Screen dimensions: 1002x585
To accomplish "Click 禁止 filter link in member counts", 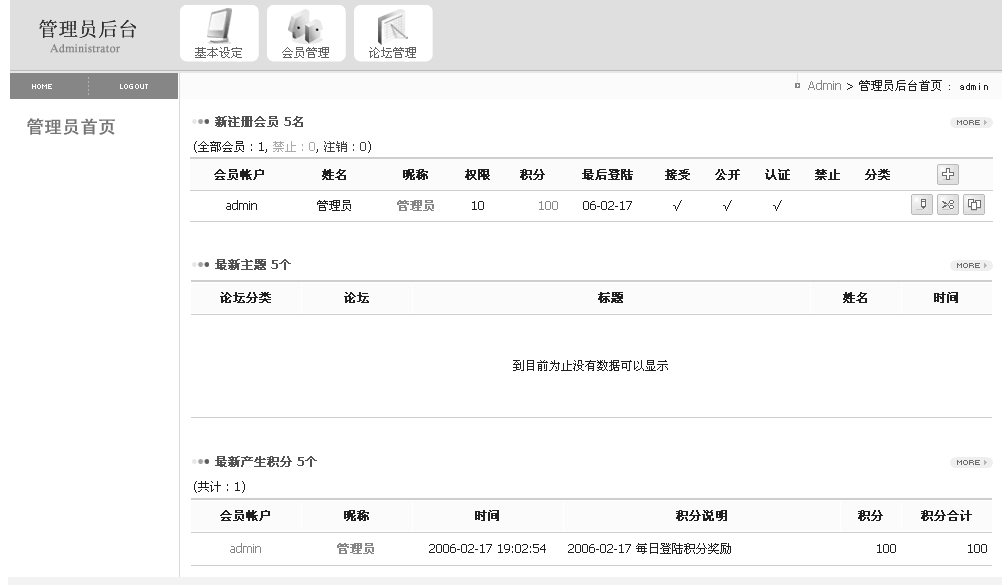I will pyautogui.click(x=286, y=147).
